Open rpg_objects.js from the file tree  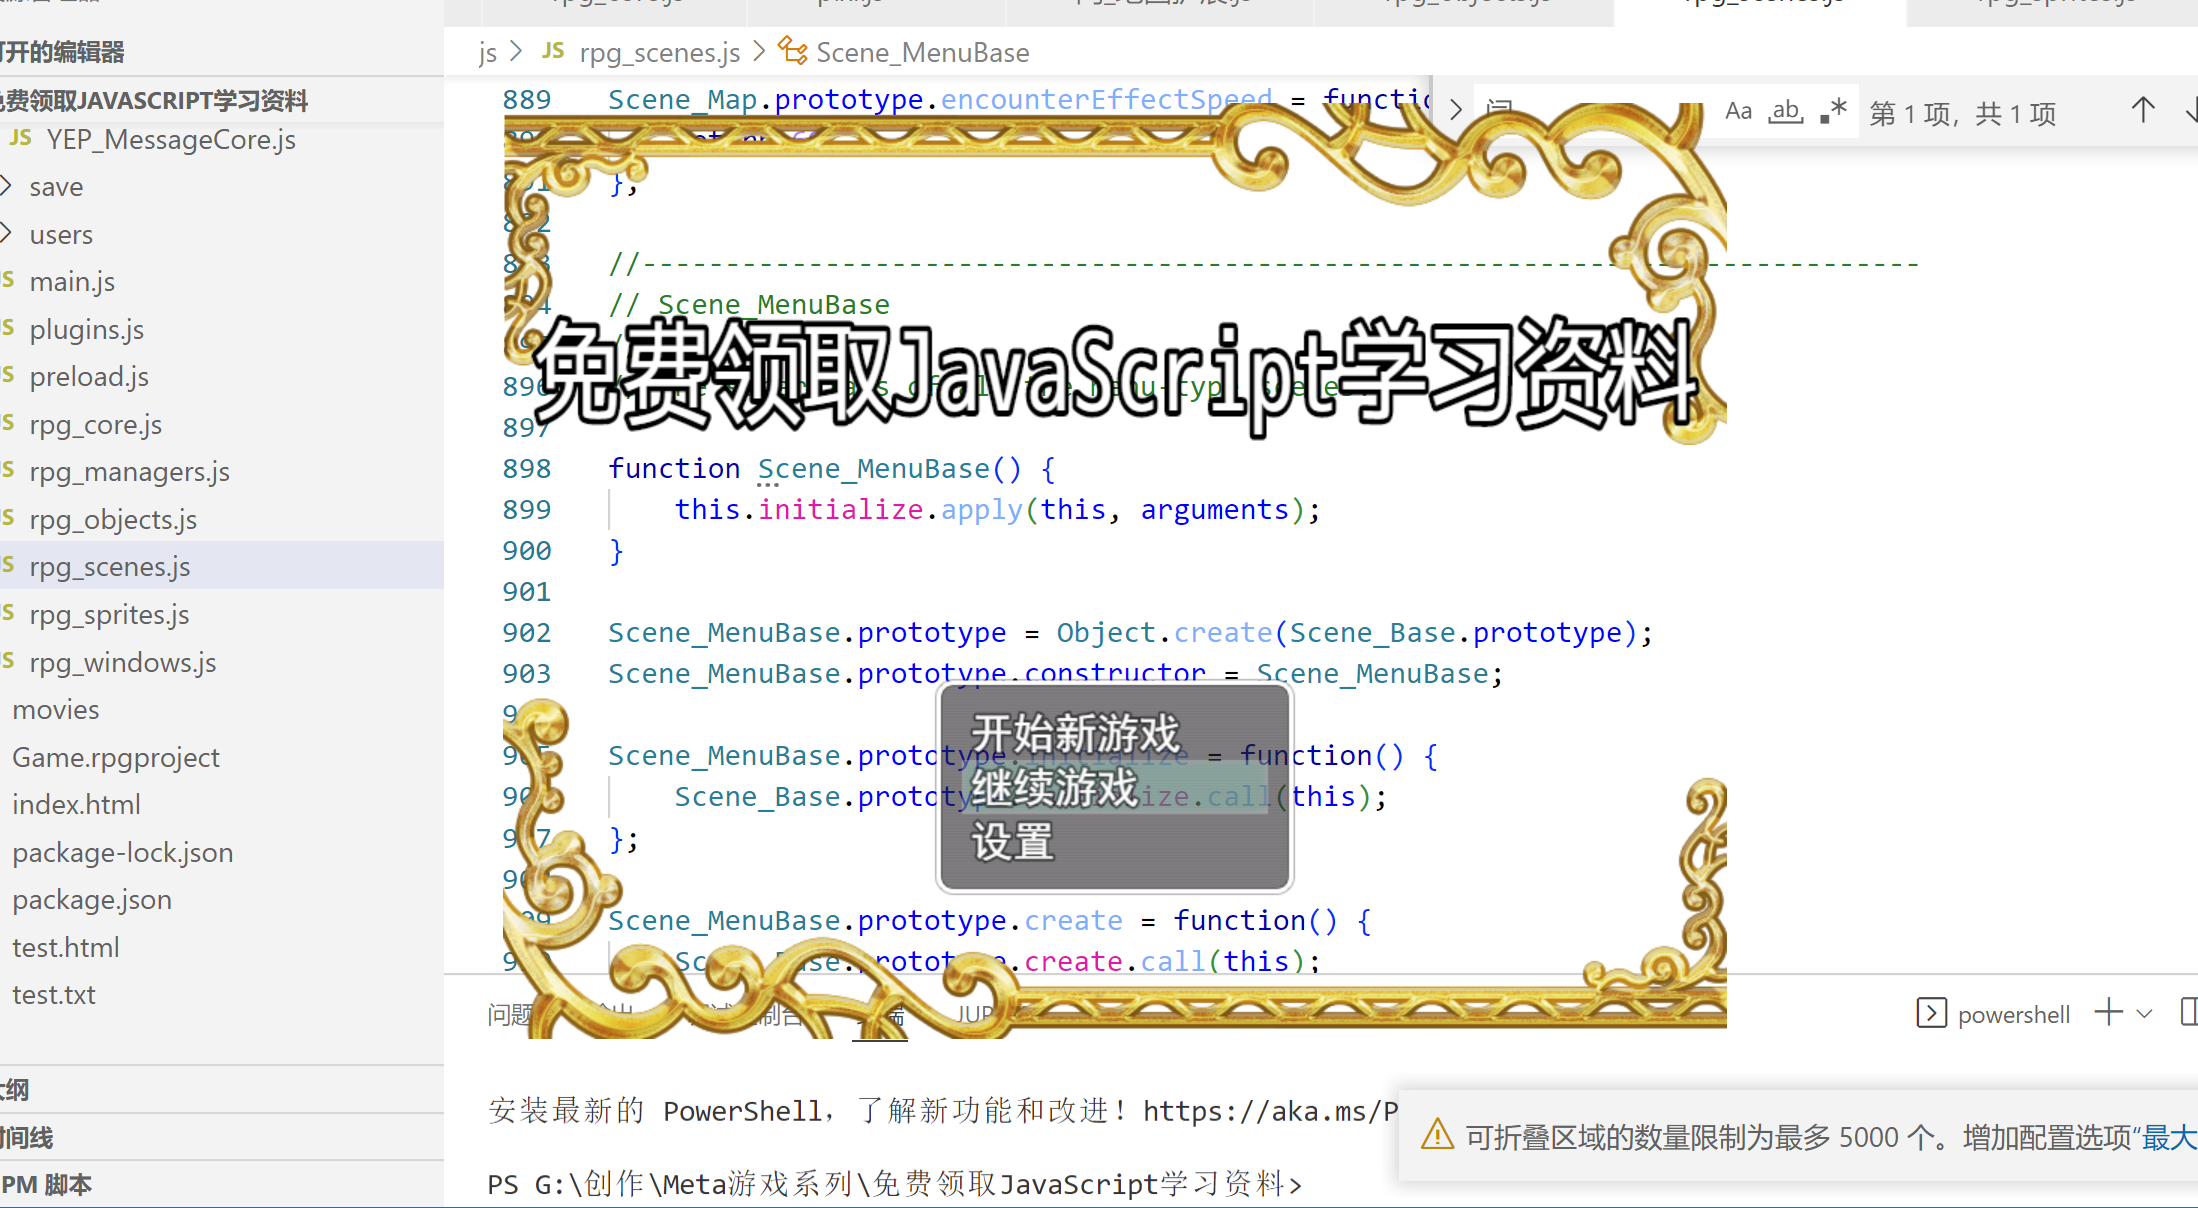pos(113,519)
